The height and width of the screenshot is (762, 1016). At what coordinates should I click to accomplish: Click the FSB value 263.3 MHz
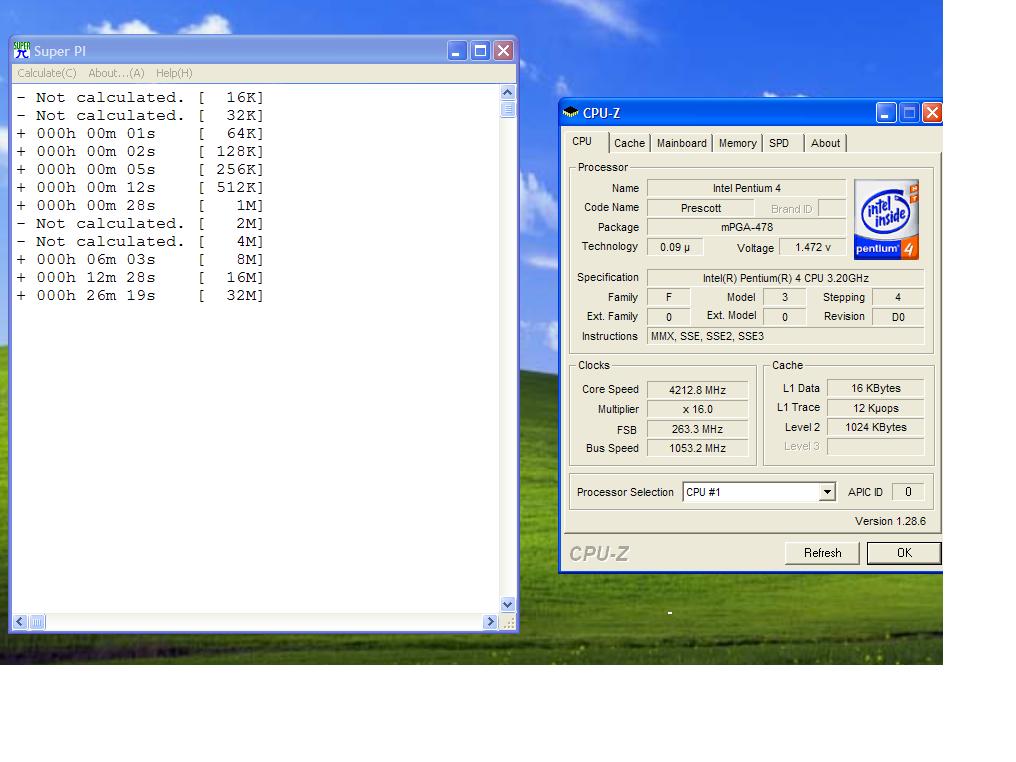(697, 429)
